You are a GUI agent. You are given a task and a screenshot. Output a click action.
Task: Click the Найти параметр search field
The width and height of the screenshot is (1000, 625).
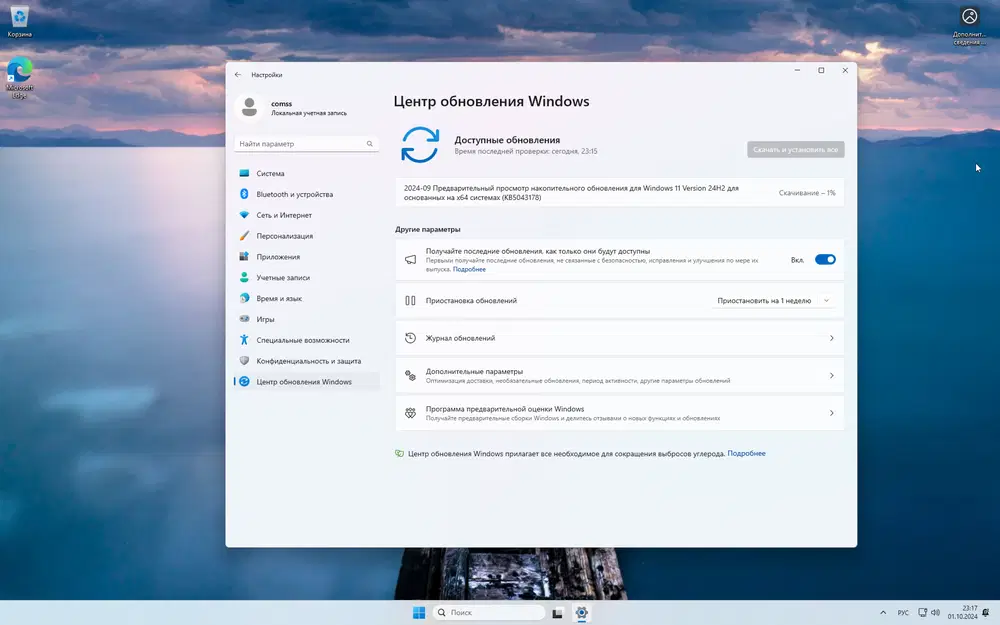[x=306, y=143]
